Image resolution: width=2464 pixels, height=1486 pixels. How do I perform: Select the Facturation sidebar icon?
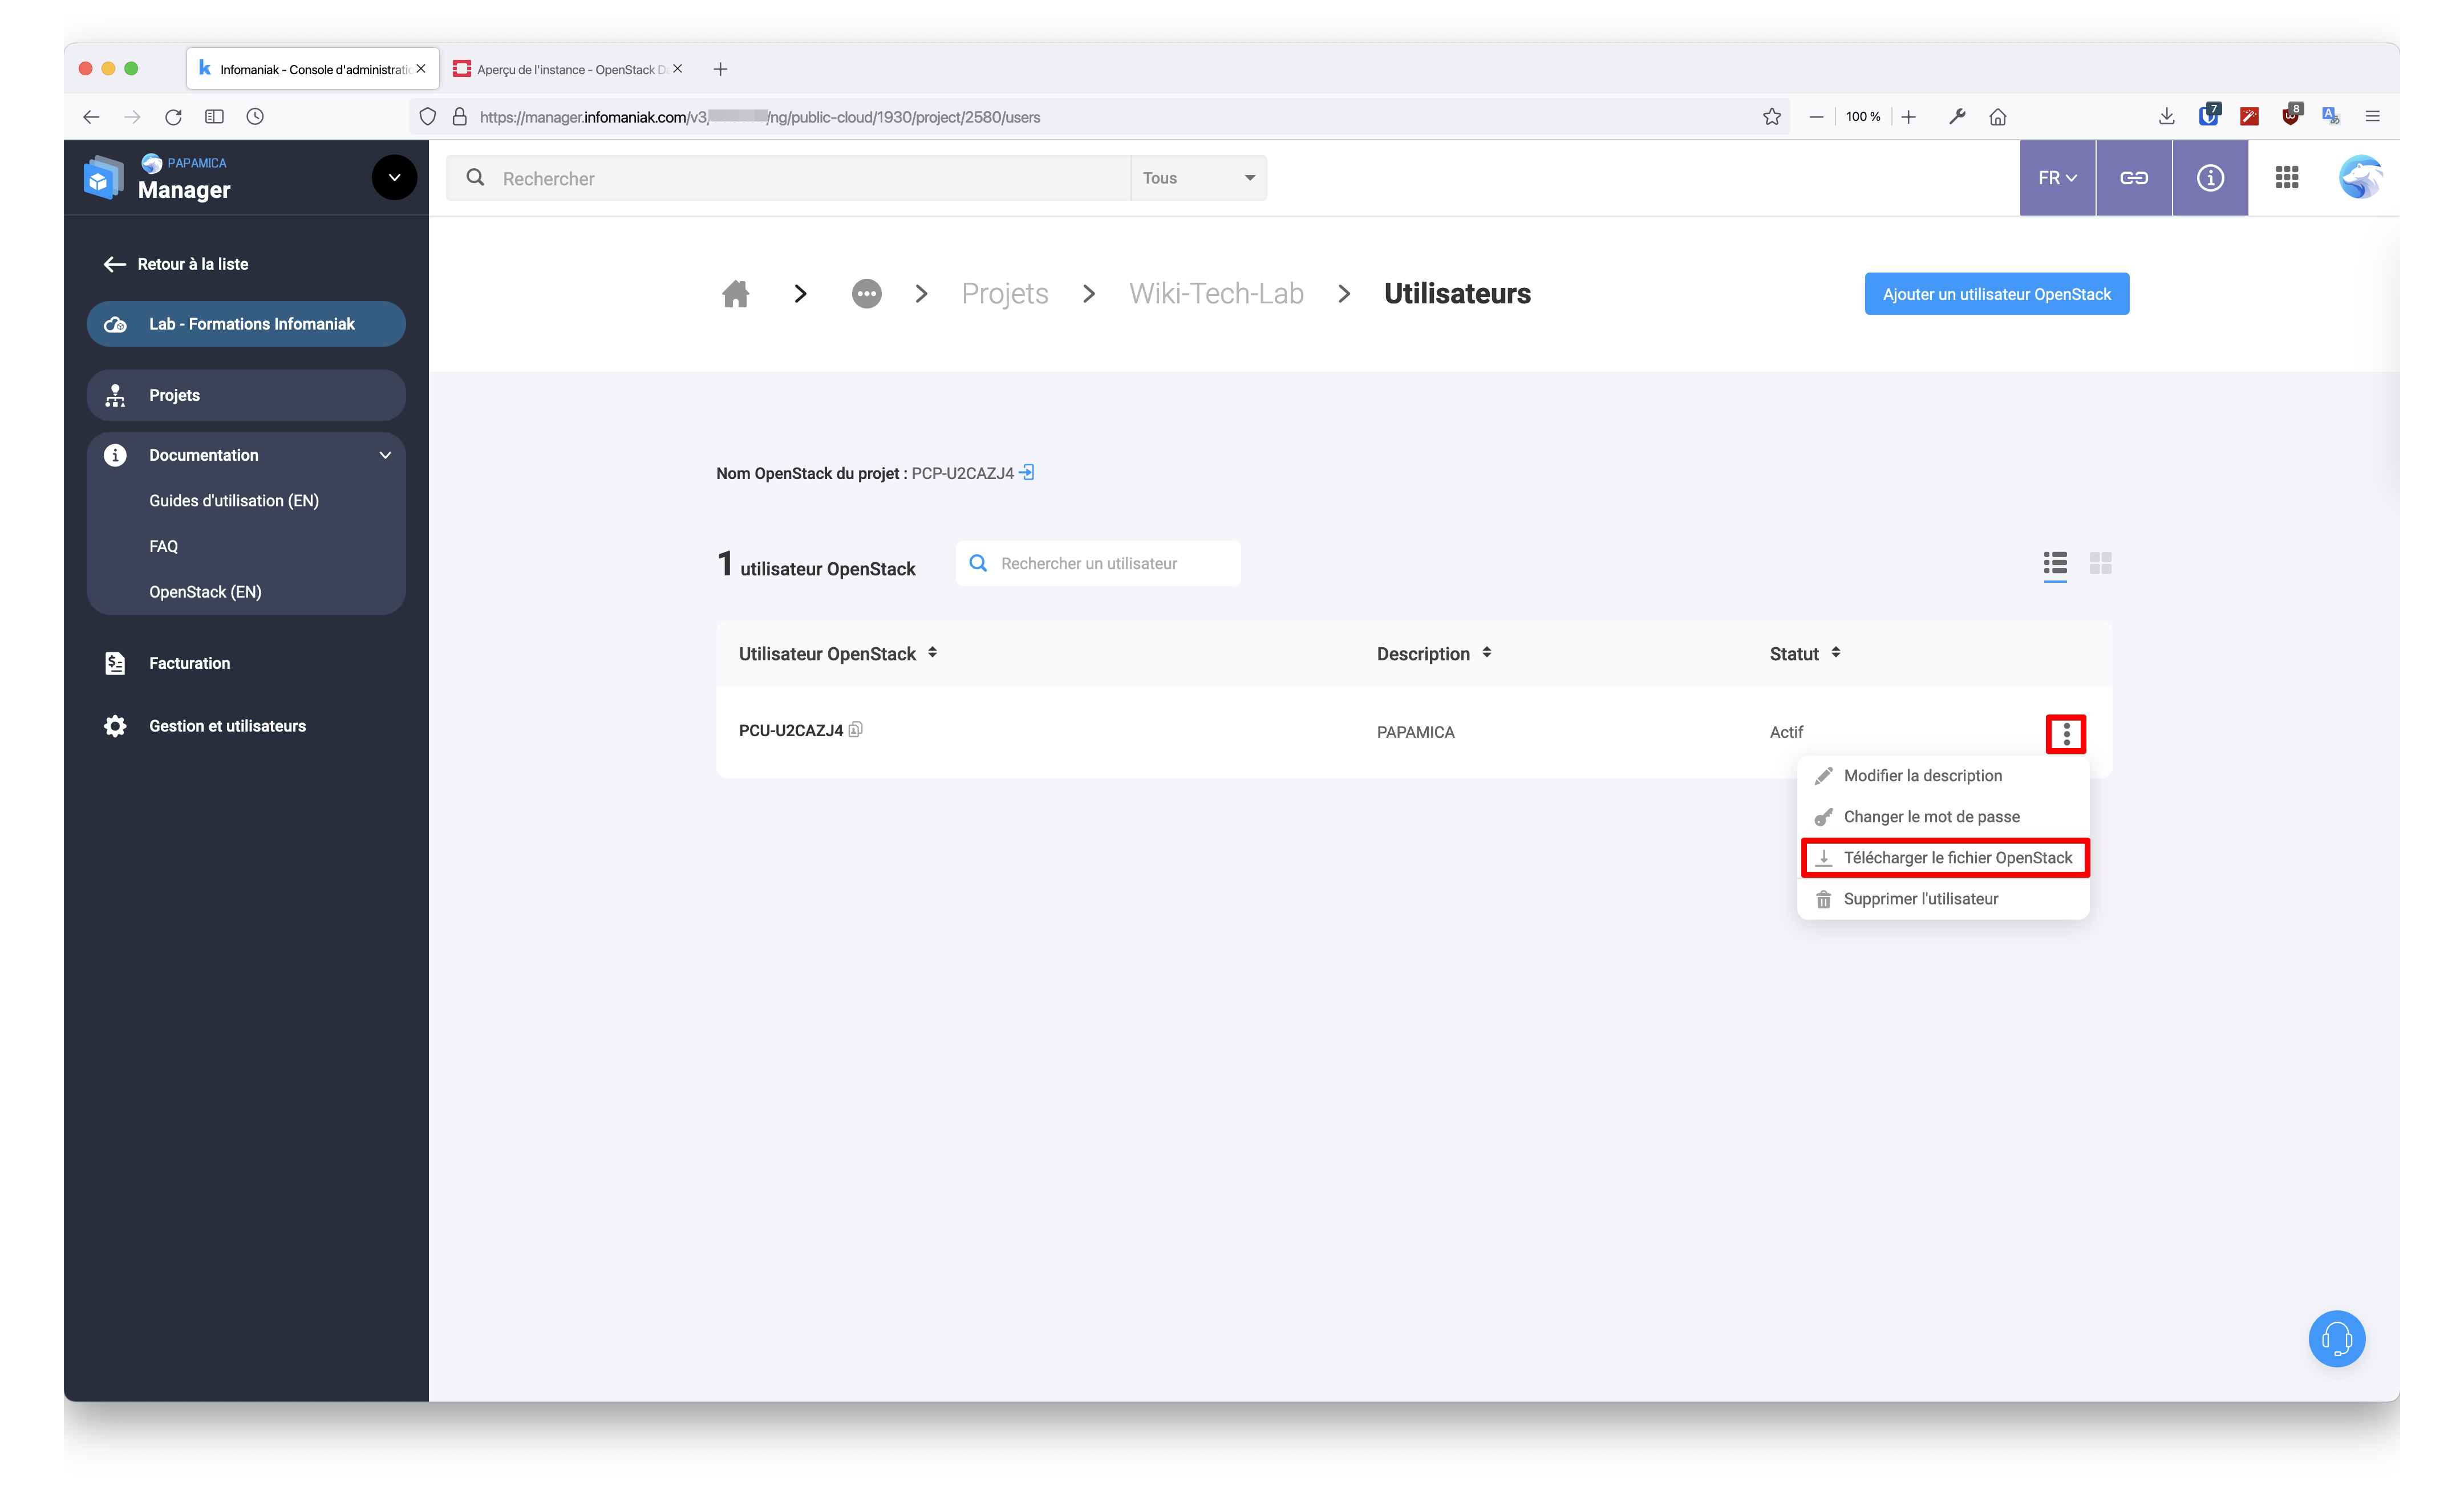click(x=115, y=662)
